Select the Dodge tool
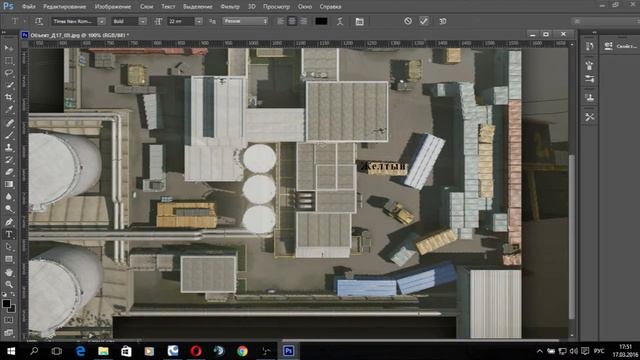This screenshot has height=360, width=640. (x=9, y=209)
